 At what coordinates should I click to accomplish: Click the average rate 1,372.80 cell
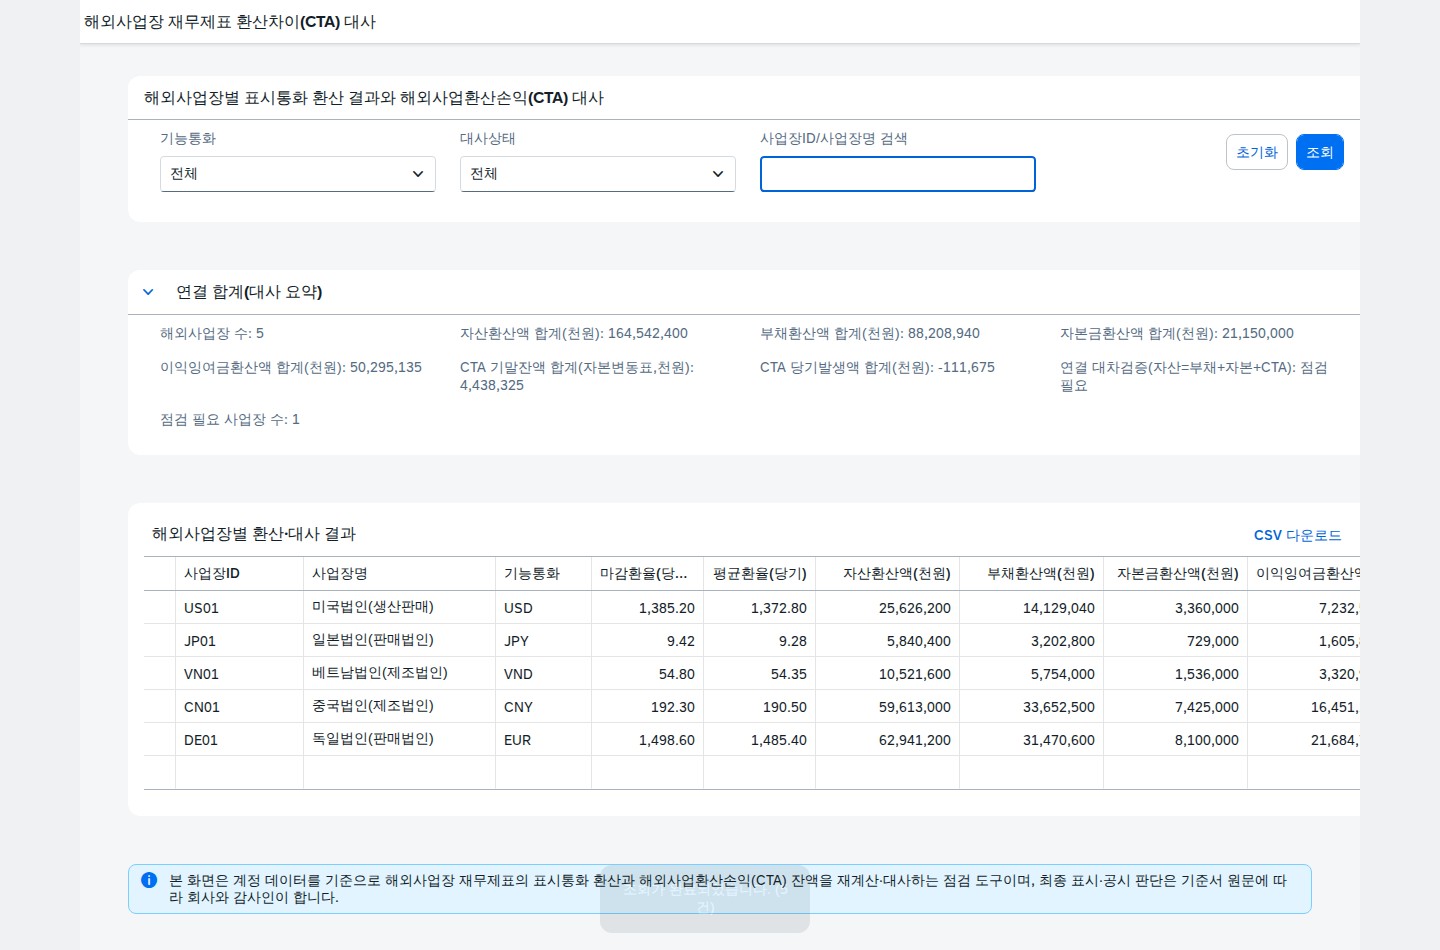click(760, 608)
